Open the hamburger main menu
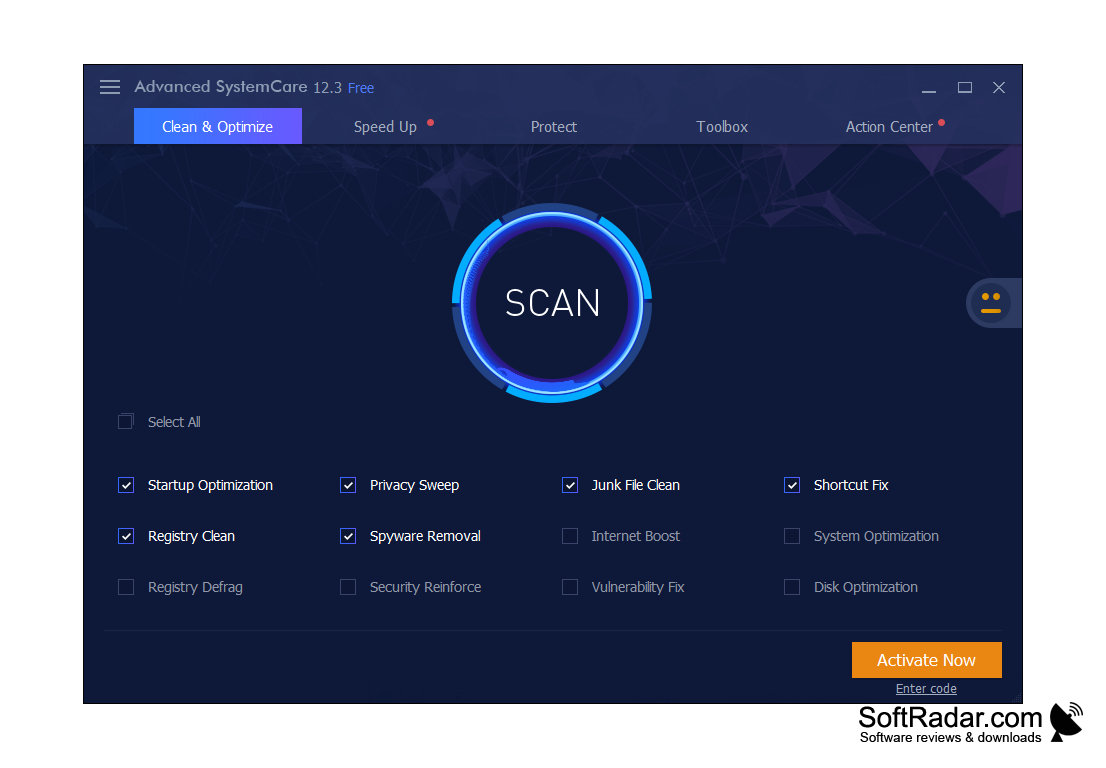Viewport: 1106px width, 768px height. (x=110, y=87)
